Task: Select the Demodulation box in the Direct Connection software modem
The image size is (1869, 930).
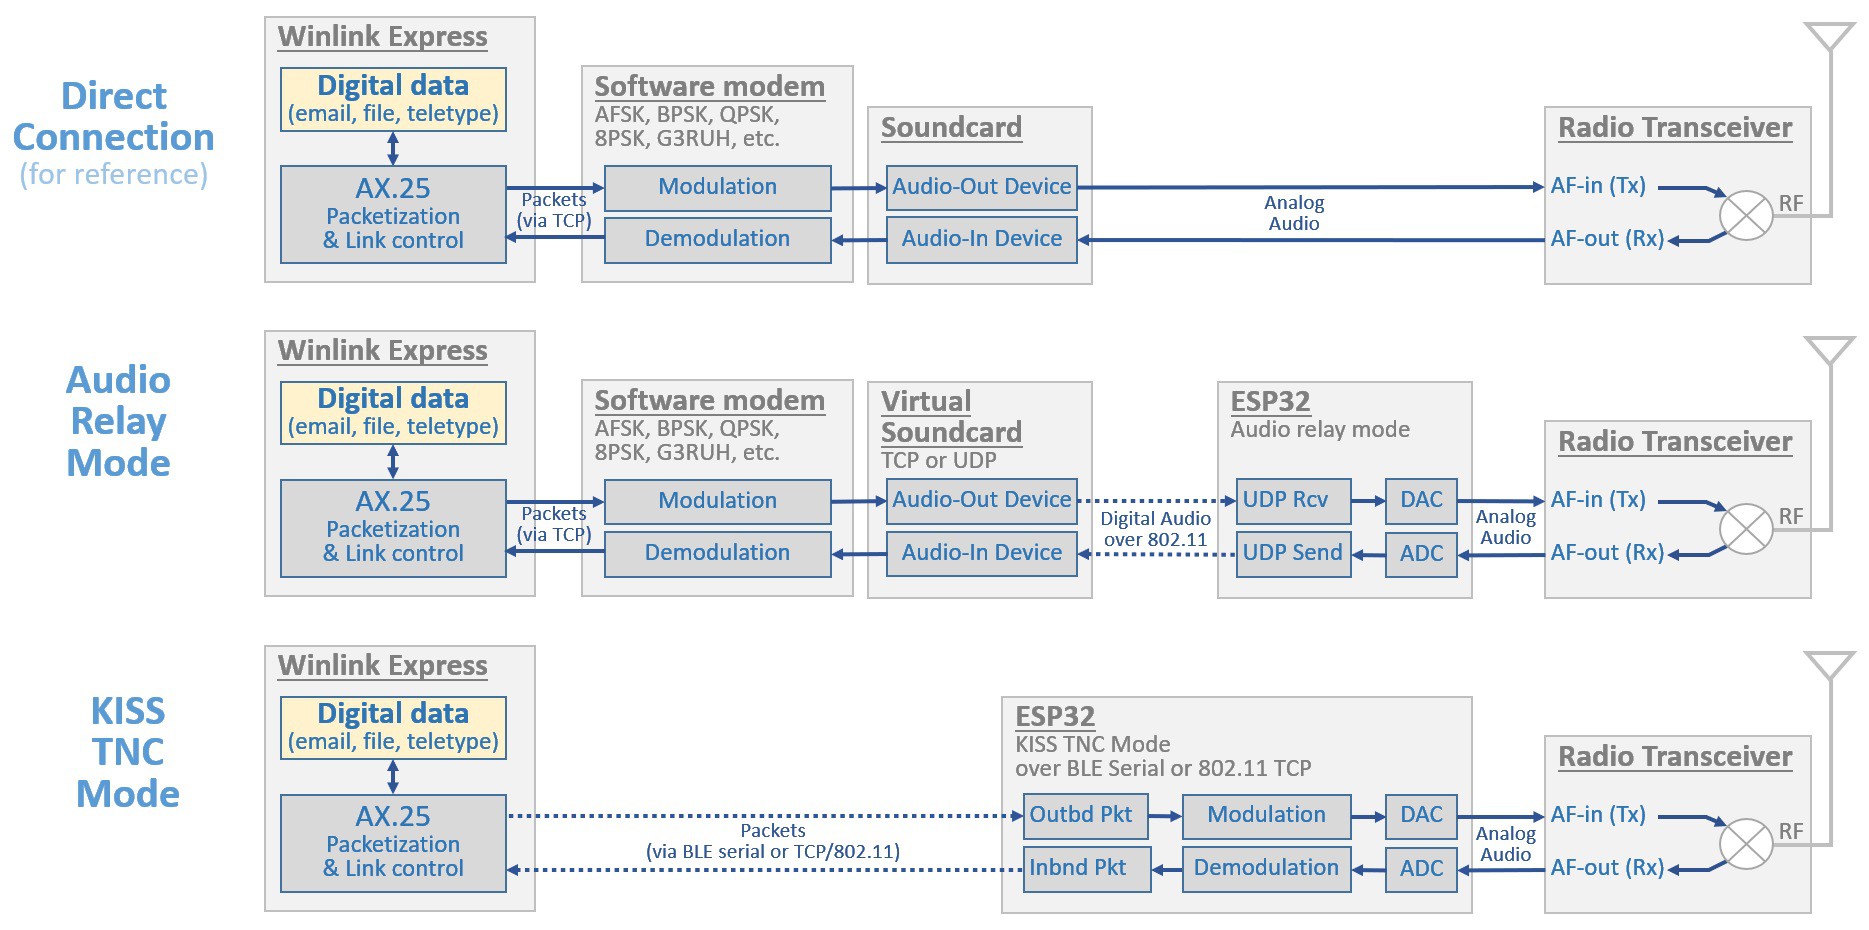Action: point(718,240)
